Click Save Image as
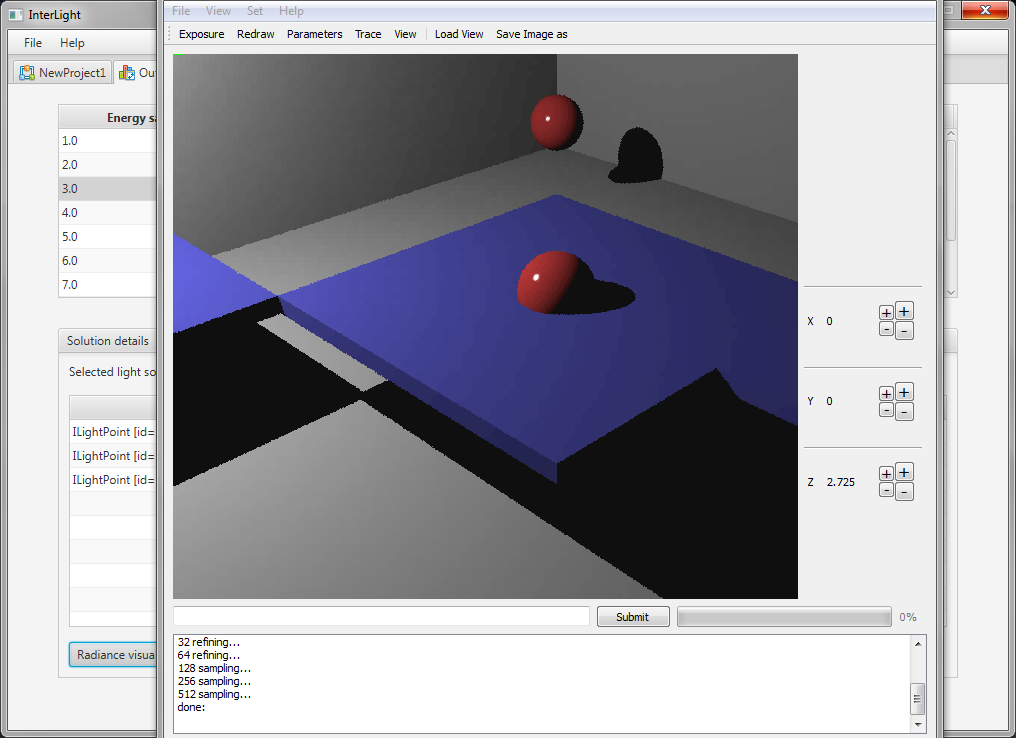The height and width of the screenshot is (738, 1016). tap(531, 34)
